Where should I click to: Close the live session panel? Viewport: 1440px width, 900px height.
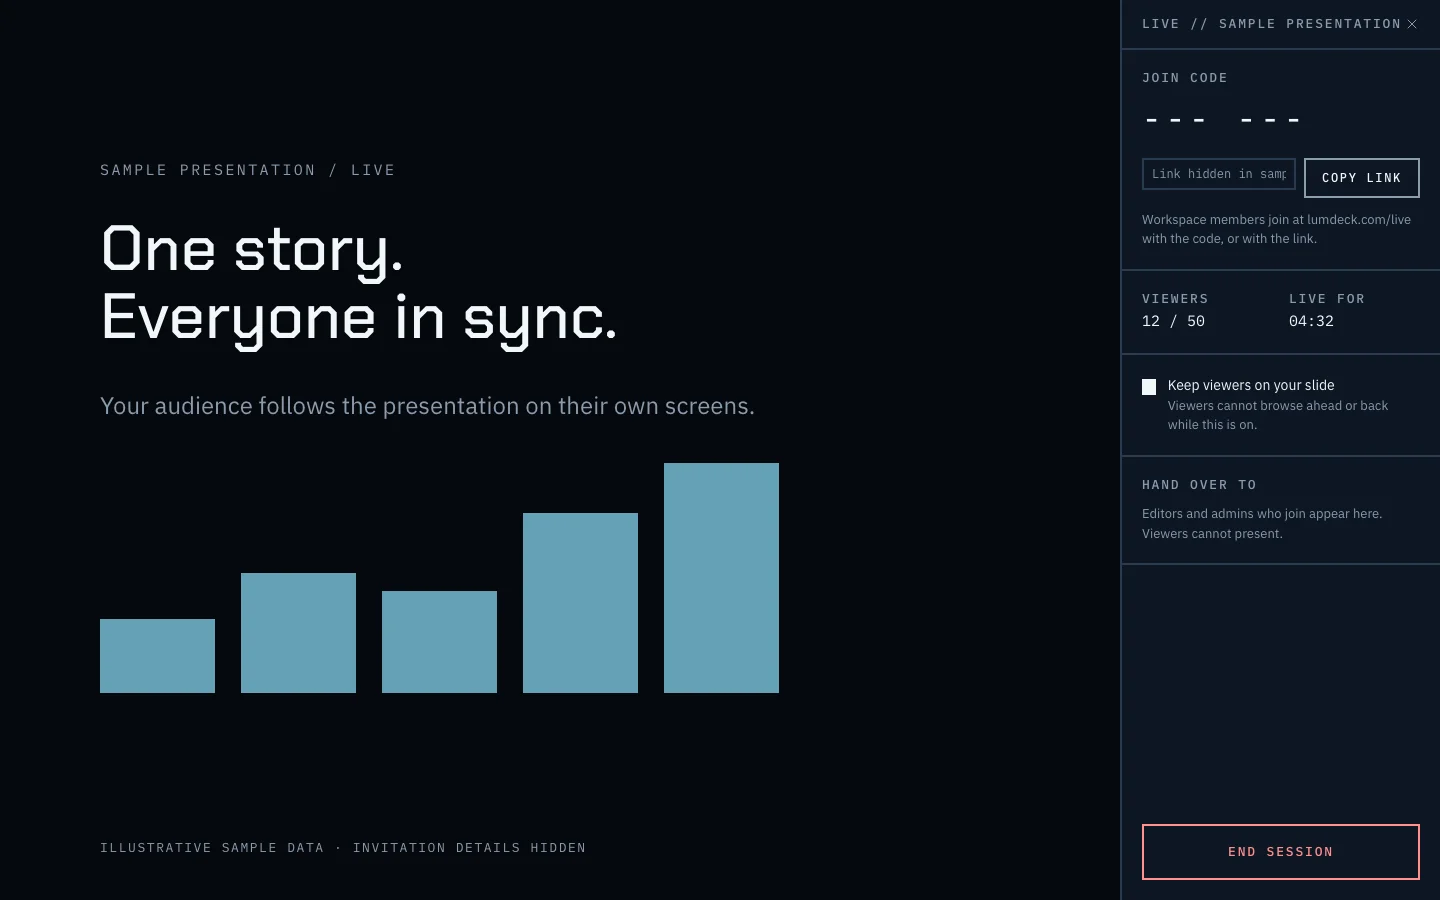pyautogui.click(x=1412, y=24)
